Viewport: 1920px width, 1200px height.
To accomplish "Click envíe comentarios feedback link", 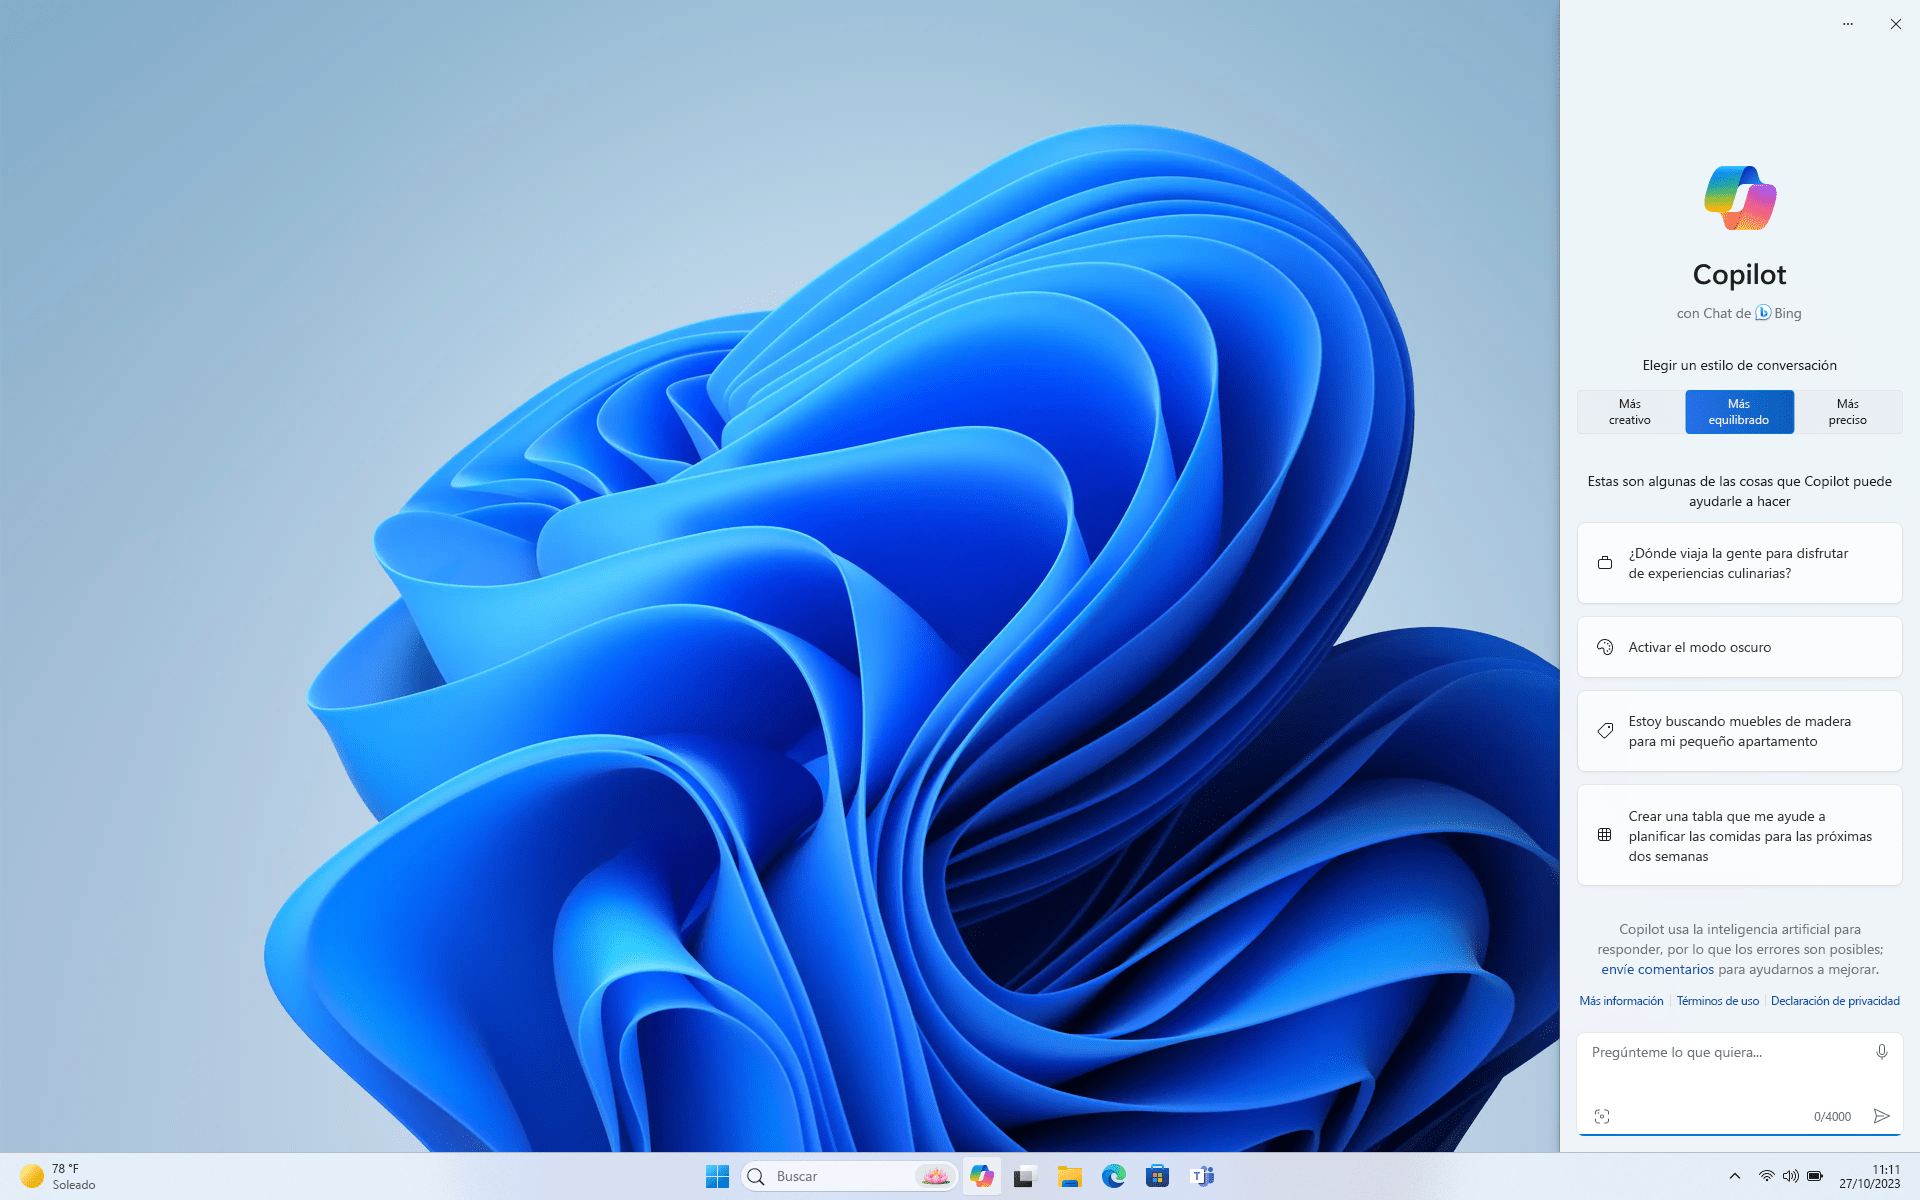I will coord(1657,968).
